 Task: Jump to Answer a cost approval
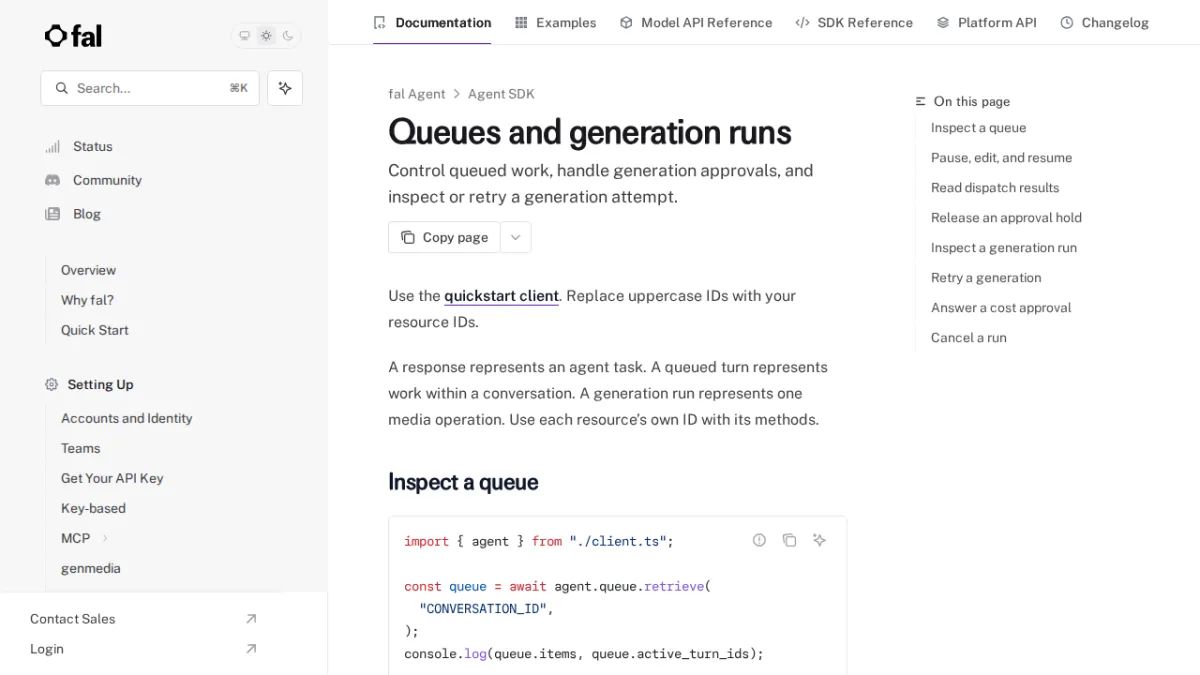tap(1001, 308)
